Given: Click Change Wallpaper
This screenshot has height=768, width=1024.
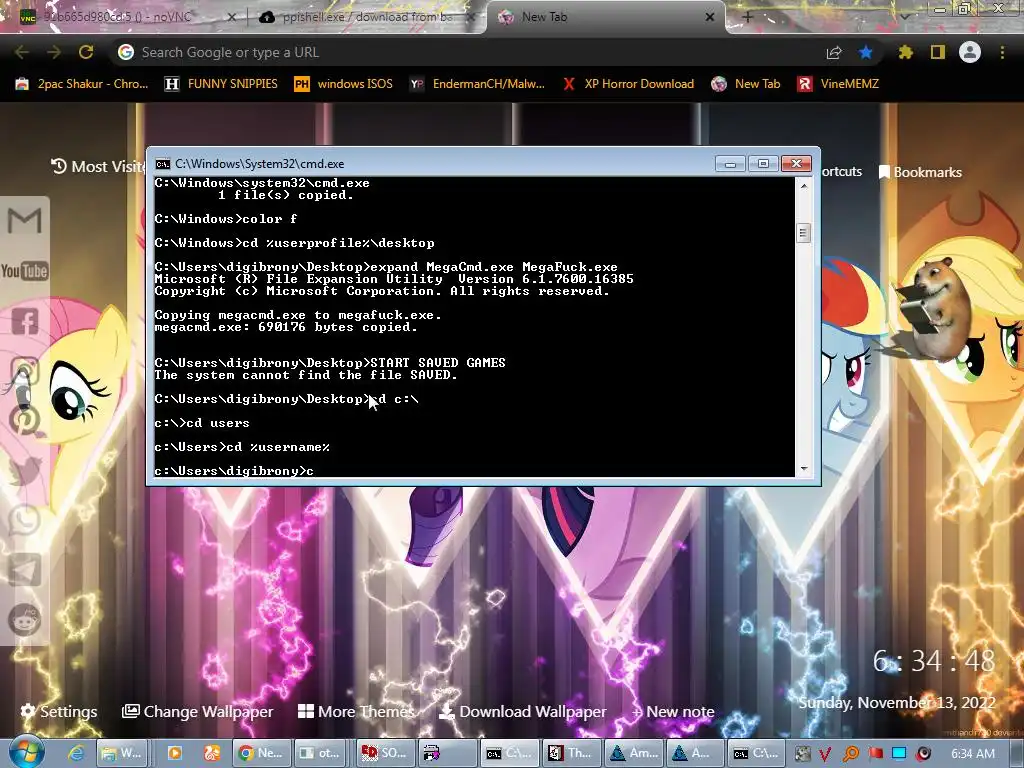Looking at the screenshot, I should pos(197,711).
